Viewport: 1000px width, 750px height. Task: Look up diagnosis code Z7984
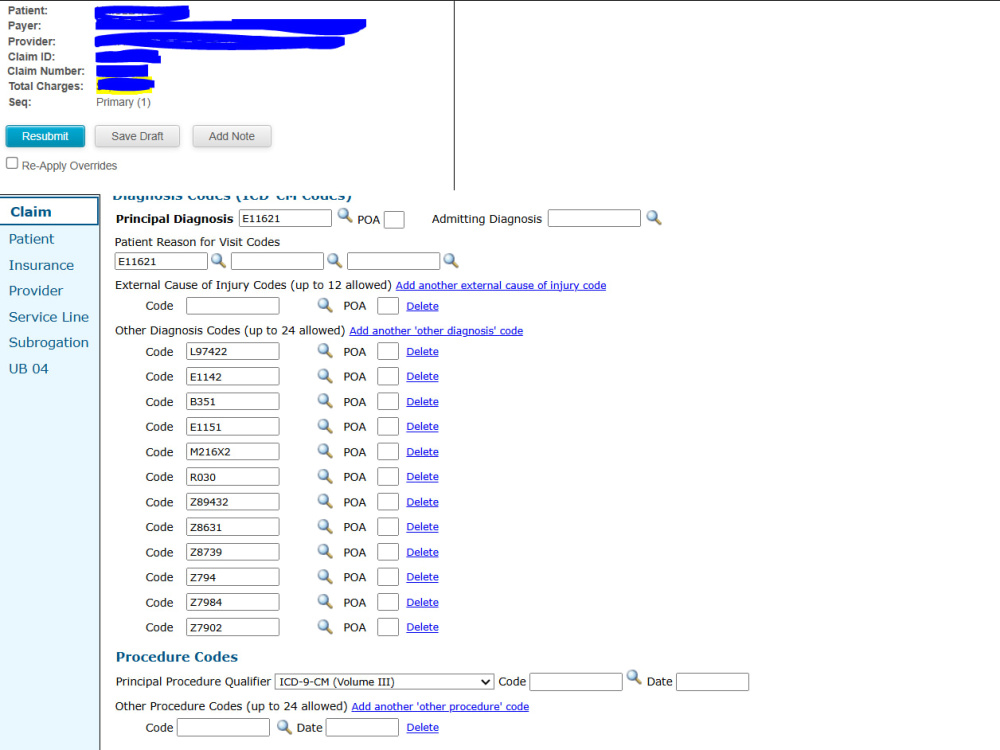click(x=325, y=602)
